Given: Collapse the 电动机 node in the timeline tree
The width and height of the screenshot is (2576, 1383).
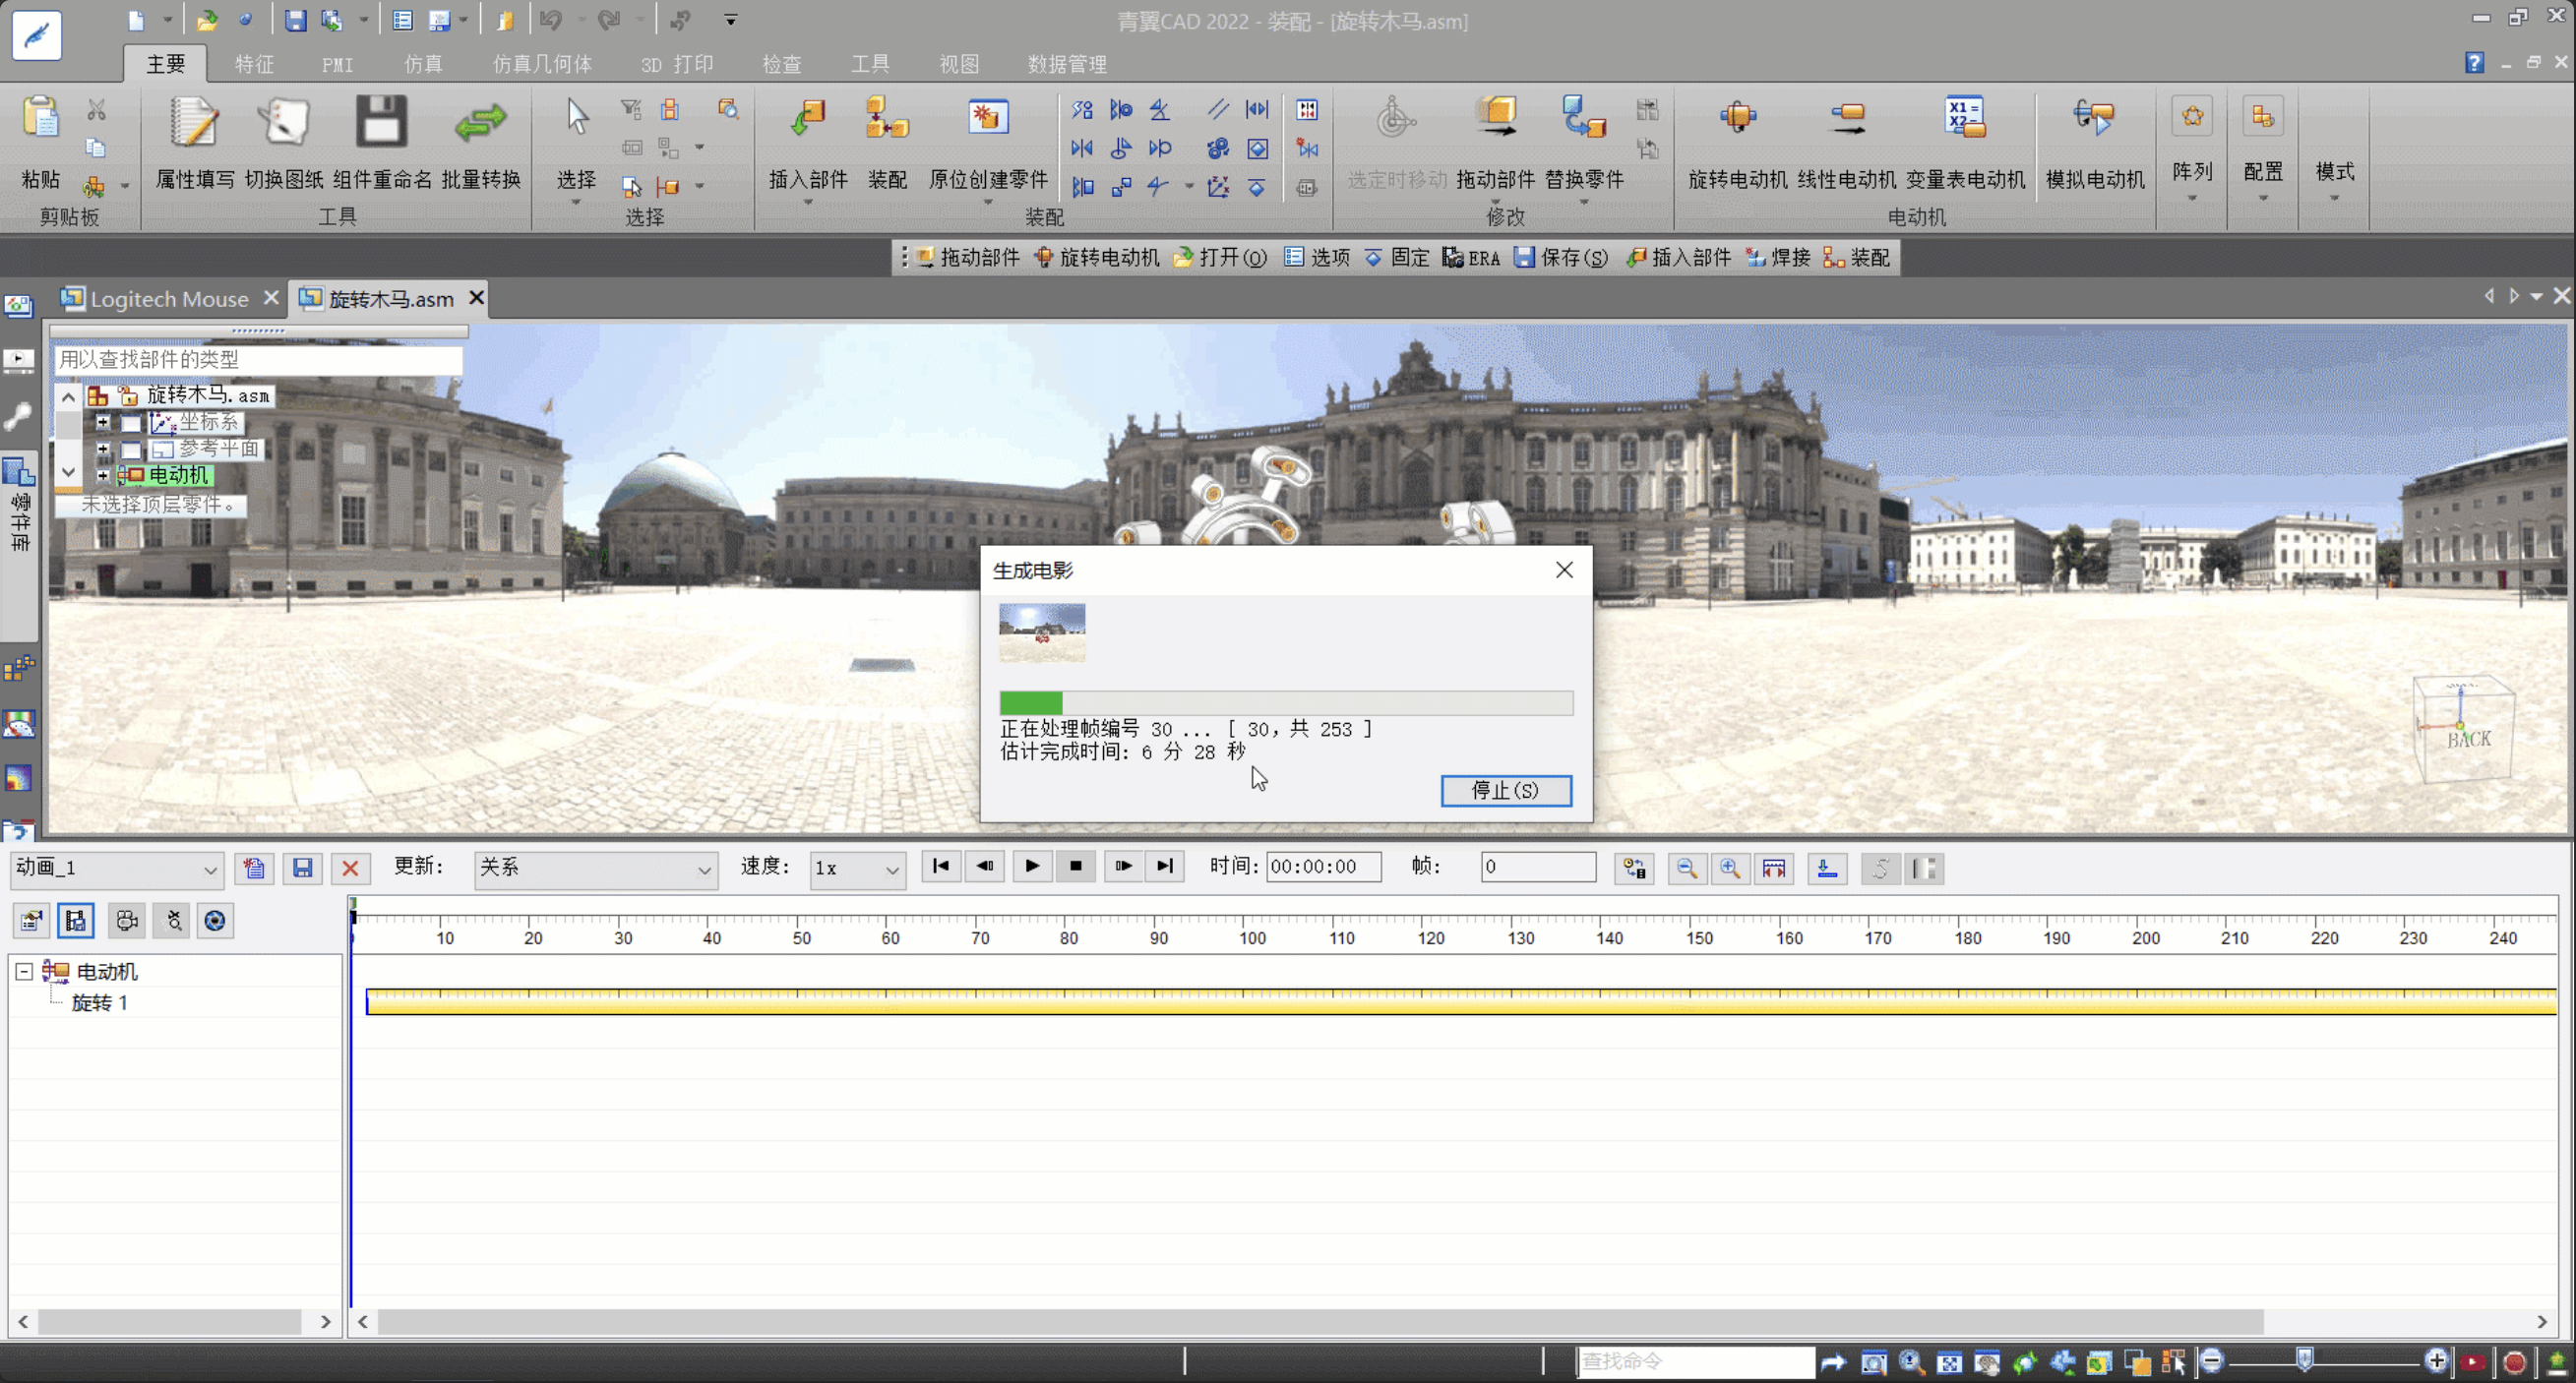Looking at the screenshot, I should pos(24,971).
